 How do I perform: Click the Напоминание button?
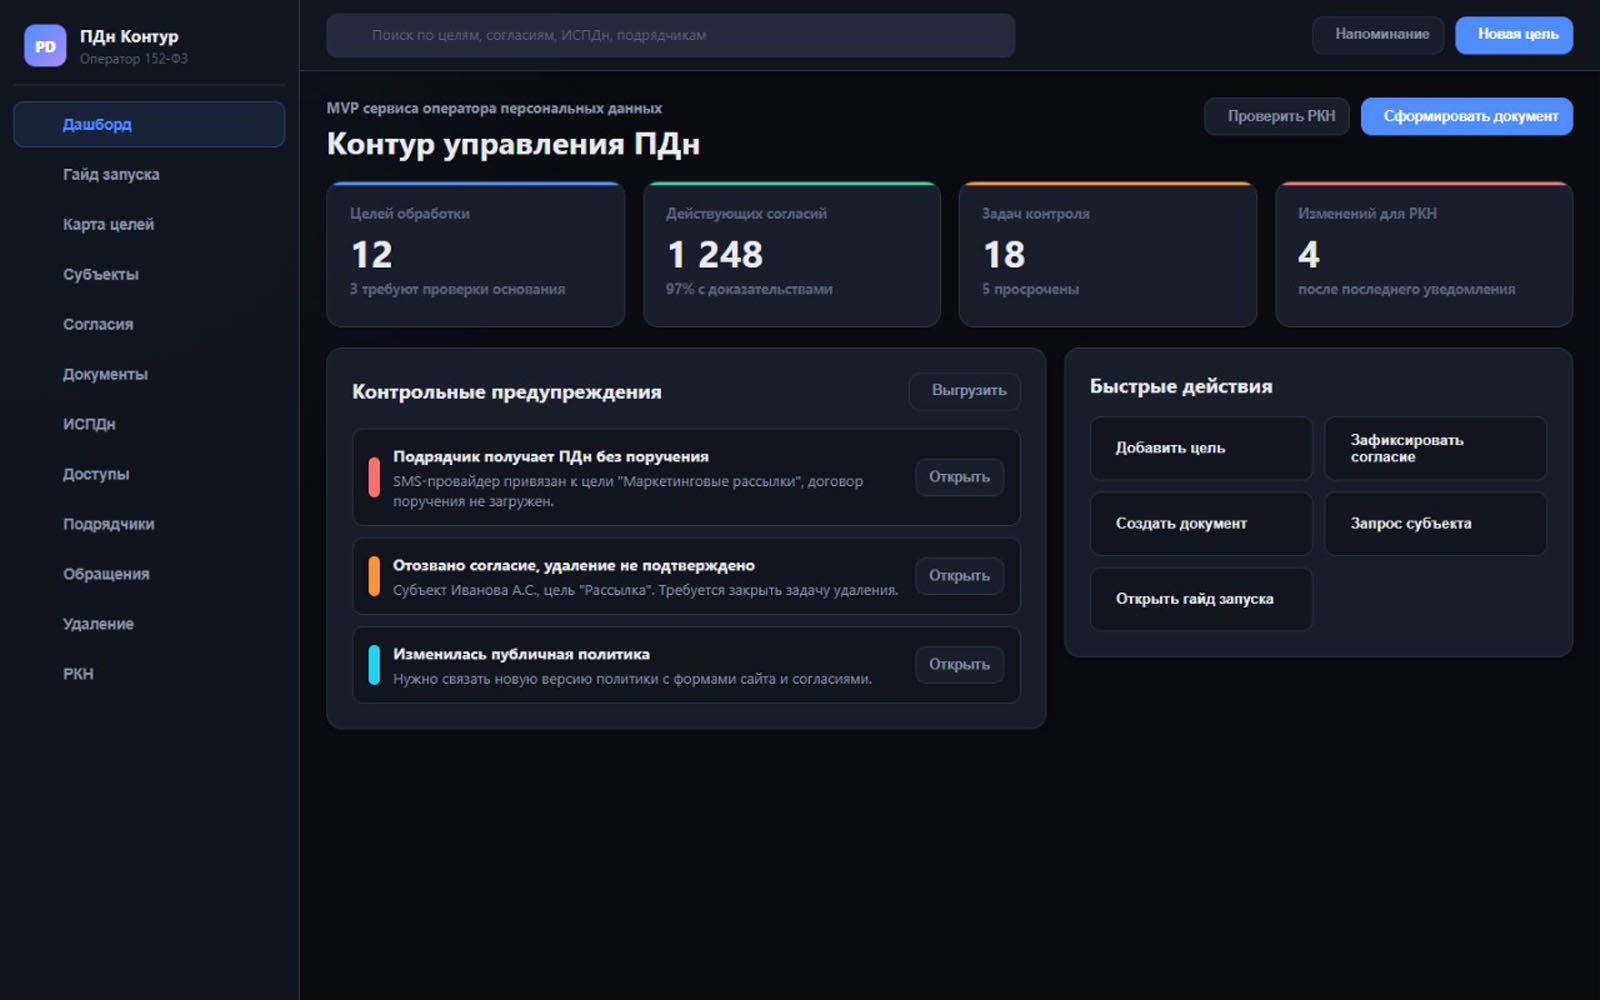point(1378,35)
